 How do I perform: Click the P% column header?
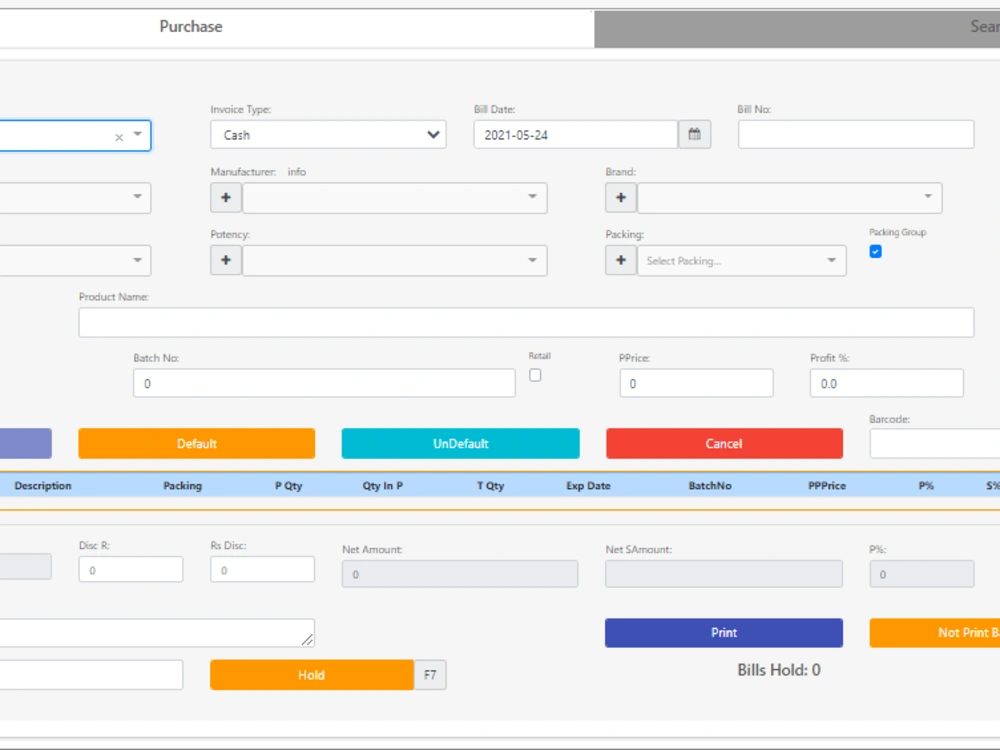coord(926,486)
